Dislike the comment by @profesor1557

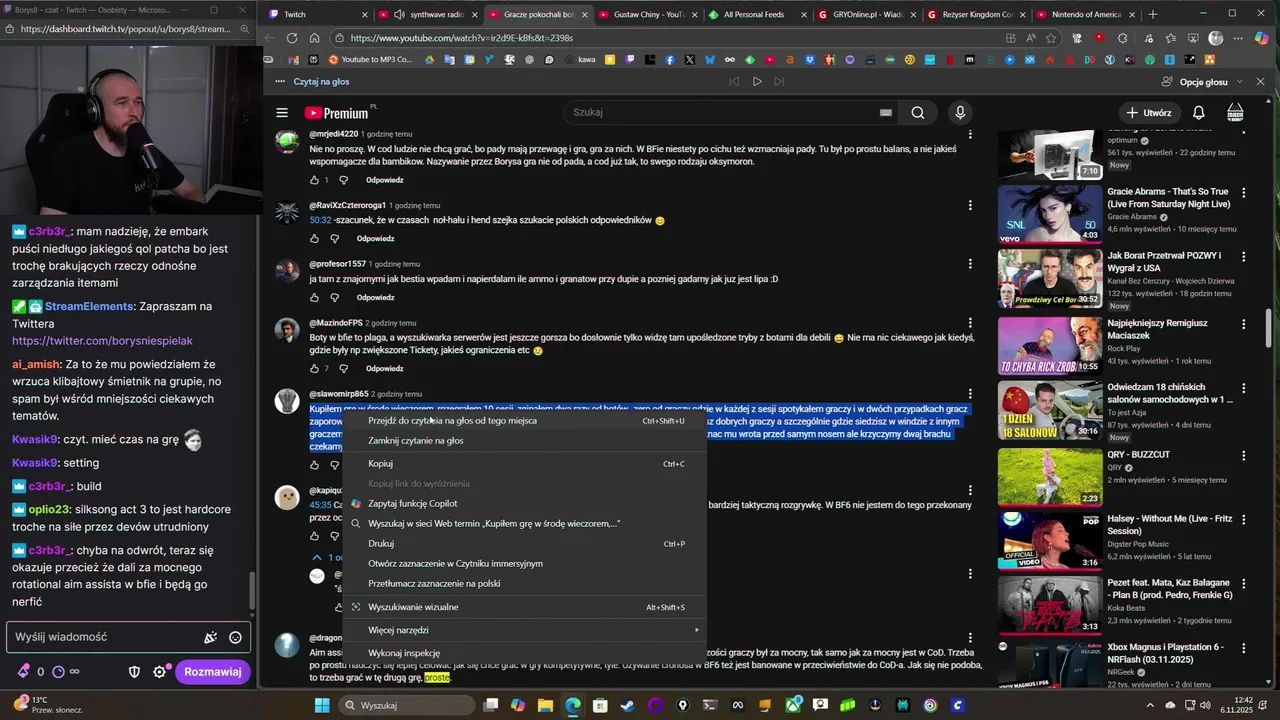coord(334,298)
